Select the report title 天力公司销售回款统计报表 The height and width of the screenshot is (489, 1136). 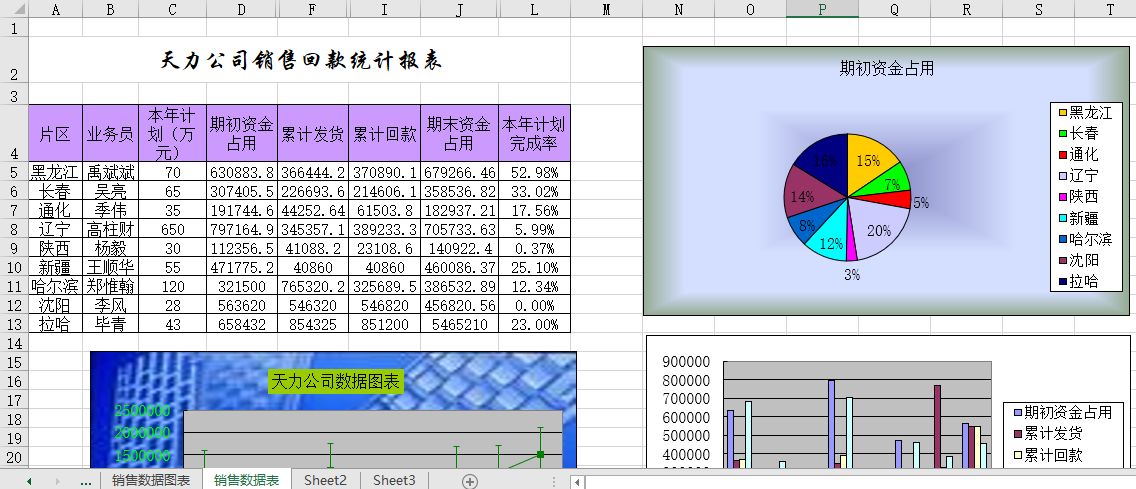click(x=301, y=61)
